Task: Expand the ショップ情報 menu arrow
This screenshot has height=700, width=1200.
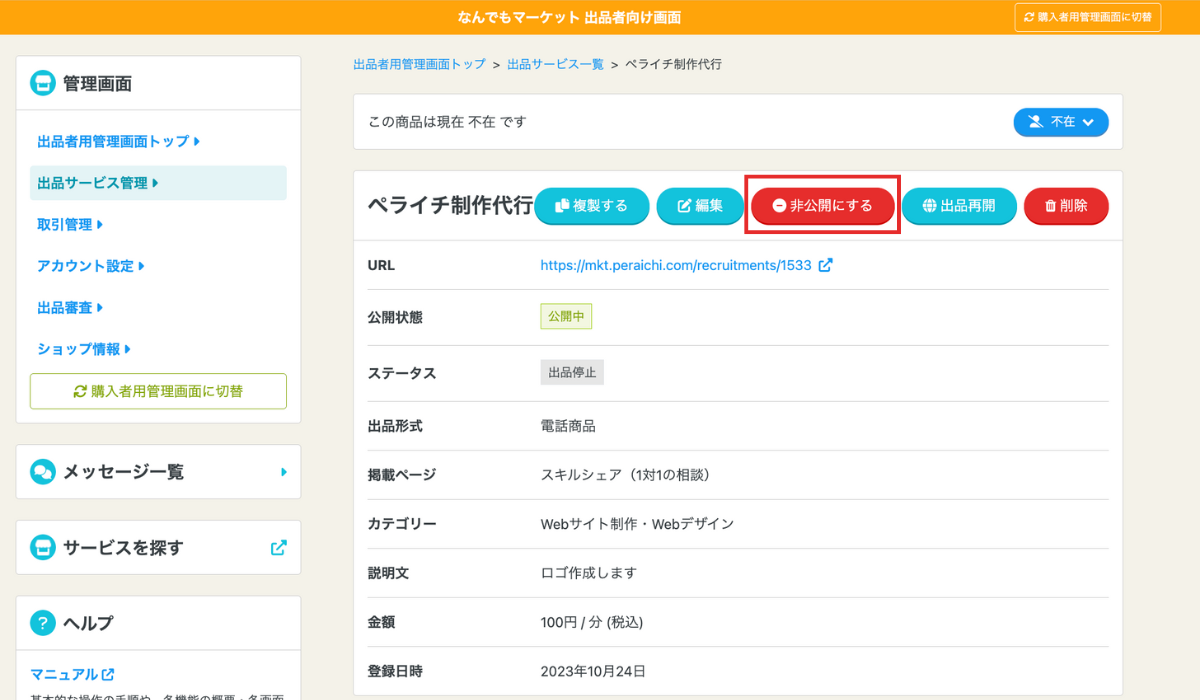Action: click(x=128, y=349)
